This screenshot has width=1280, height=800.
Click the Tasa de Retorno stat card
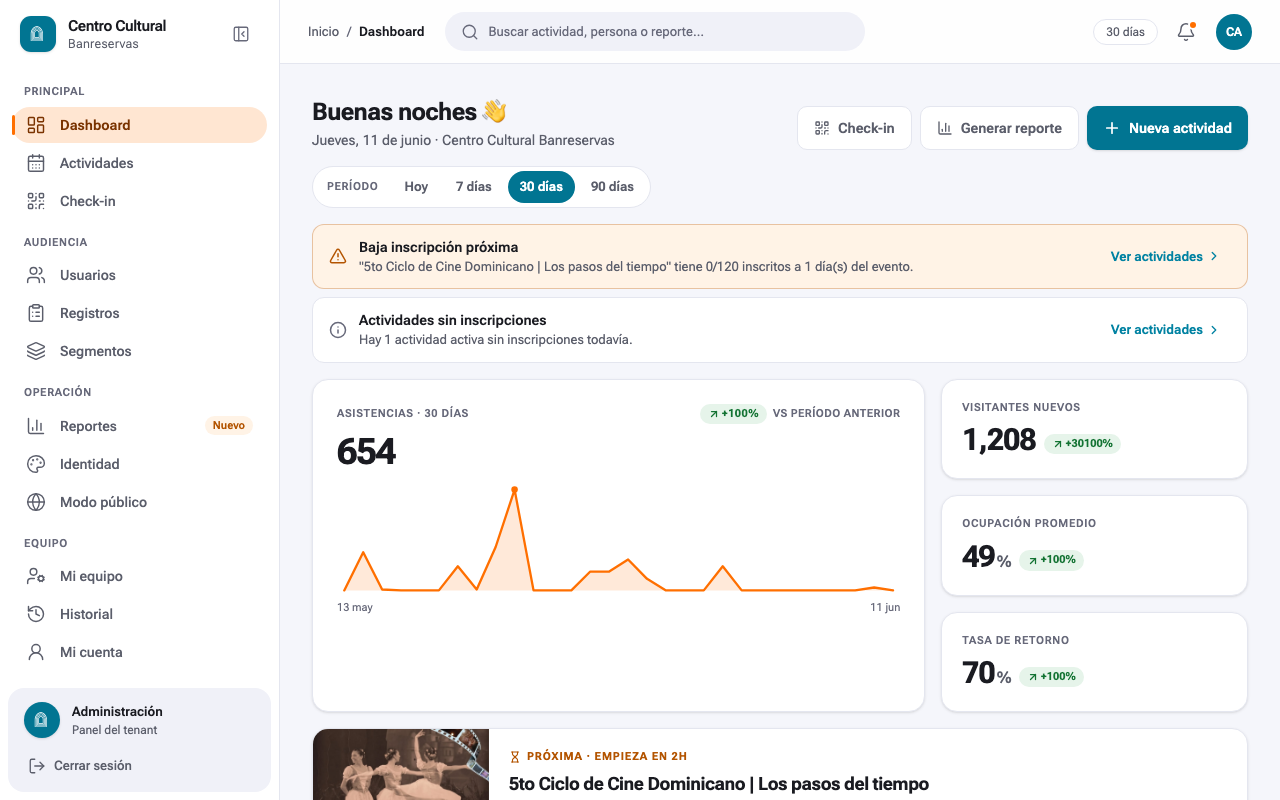[1094, 662]
